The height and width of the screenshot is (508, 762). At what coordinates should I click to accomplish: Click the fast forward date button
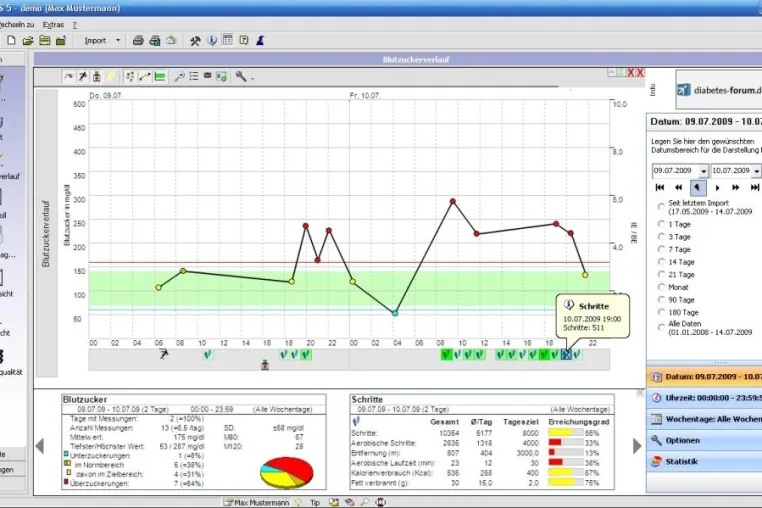(736, 187)
